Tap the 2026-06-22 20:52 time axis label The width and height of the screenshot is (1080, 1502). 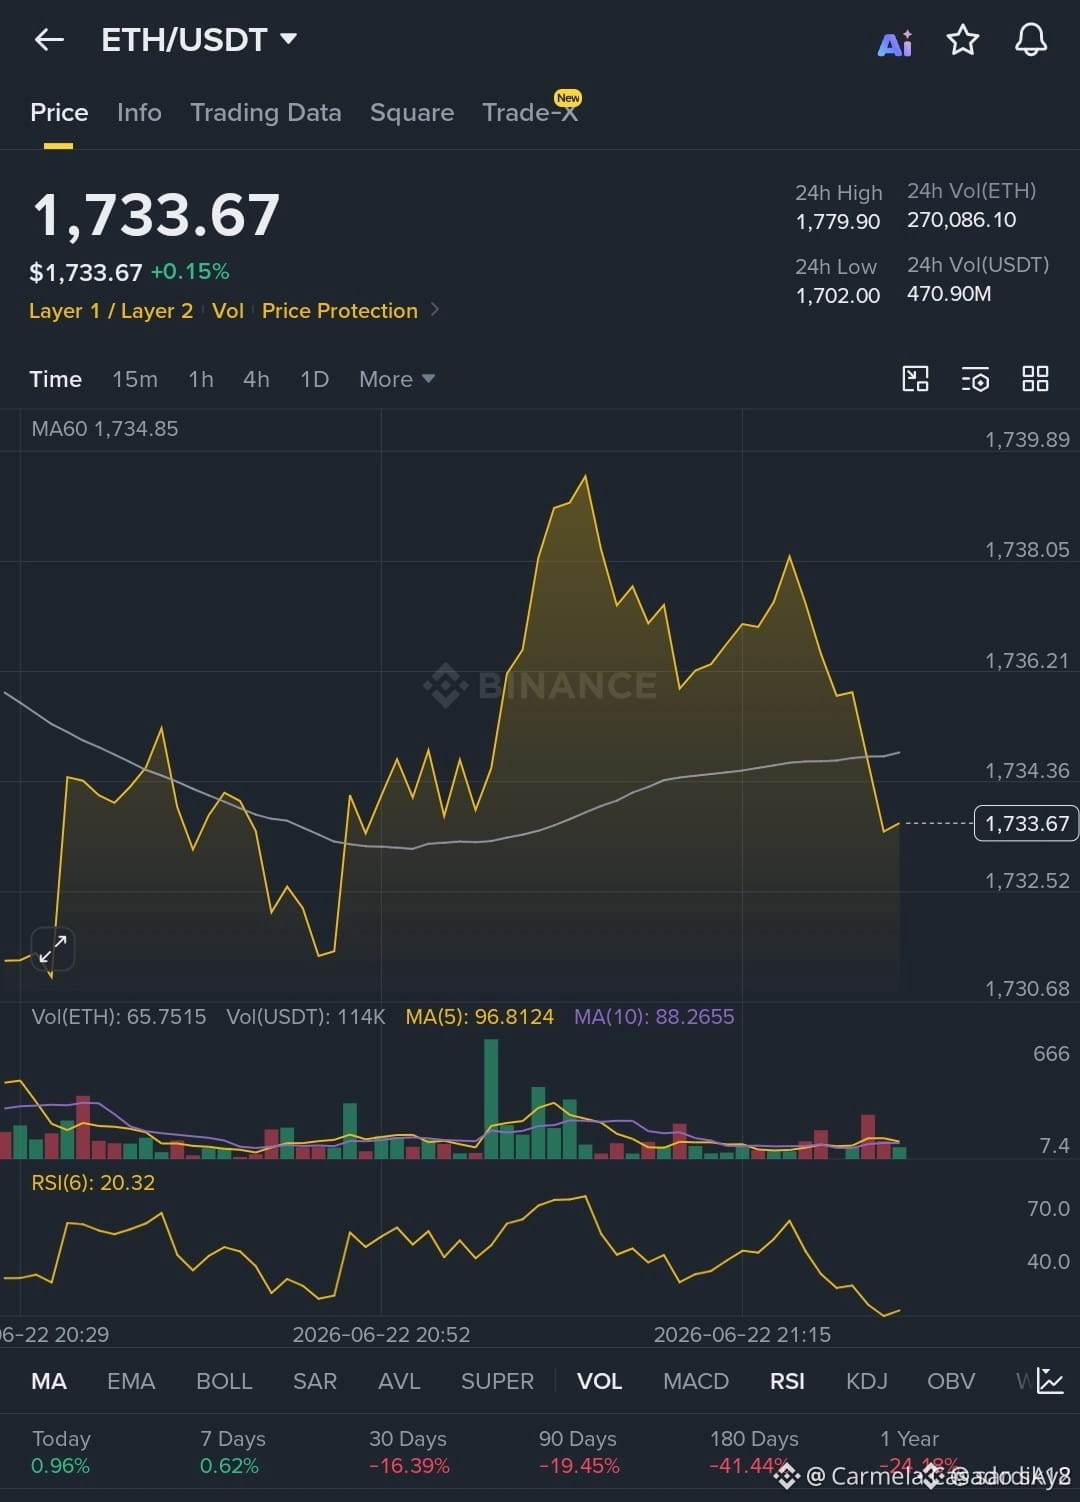(381, 1334)
